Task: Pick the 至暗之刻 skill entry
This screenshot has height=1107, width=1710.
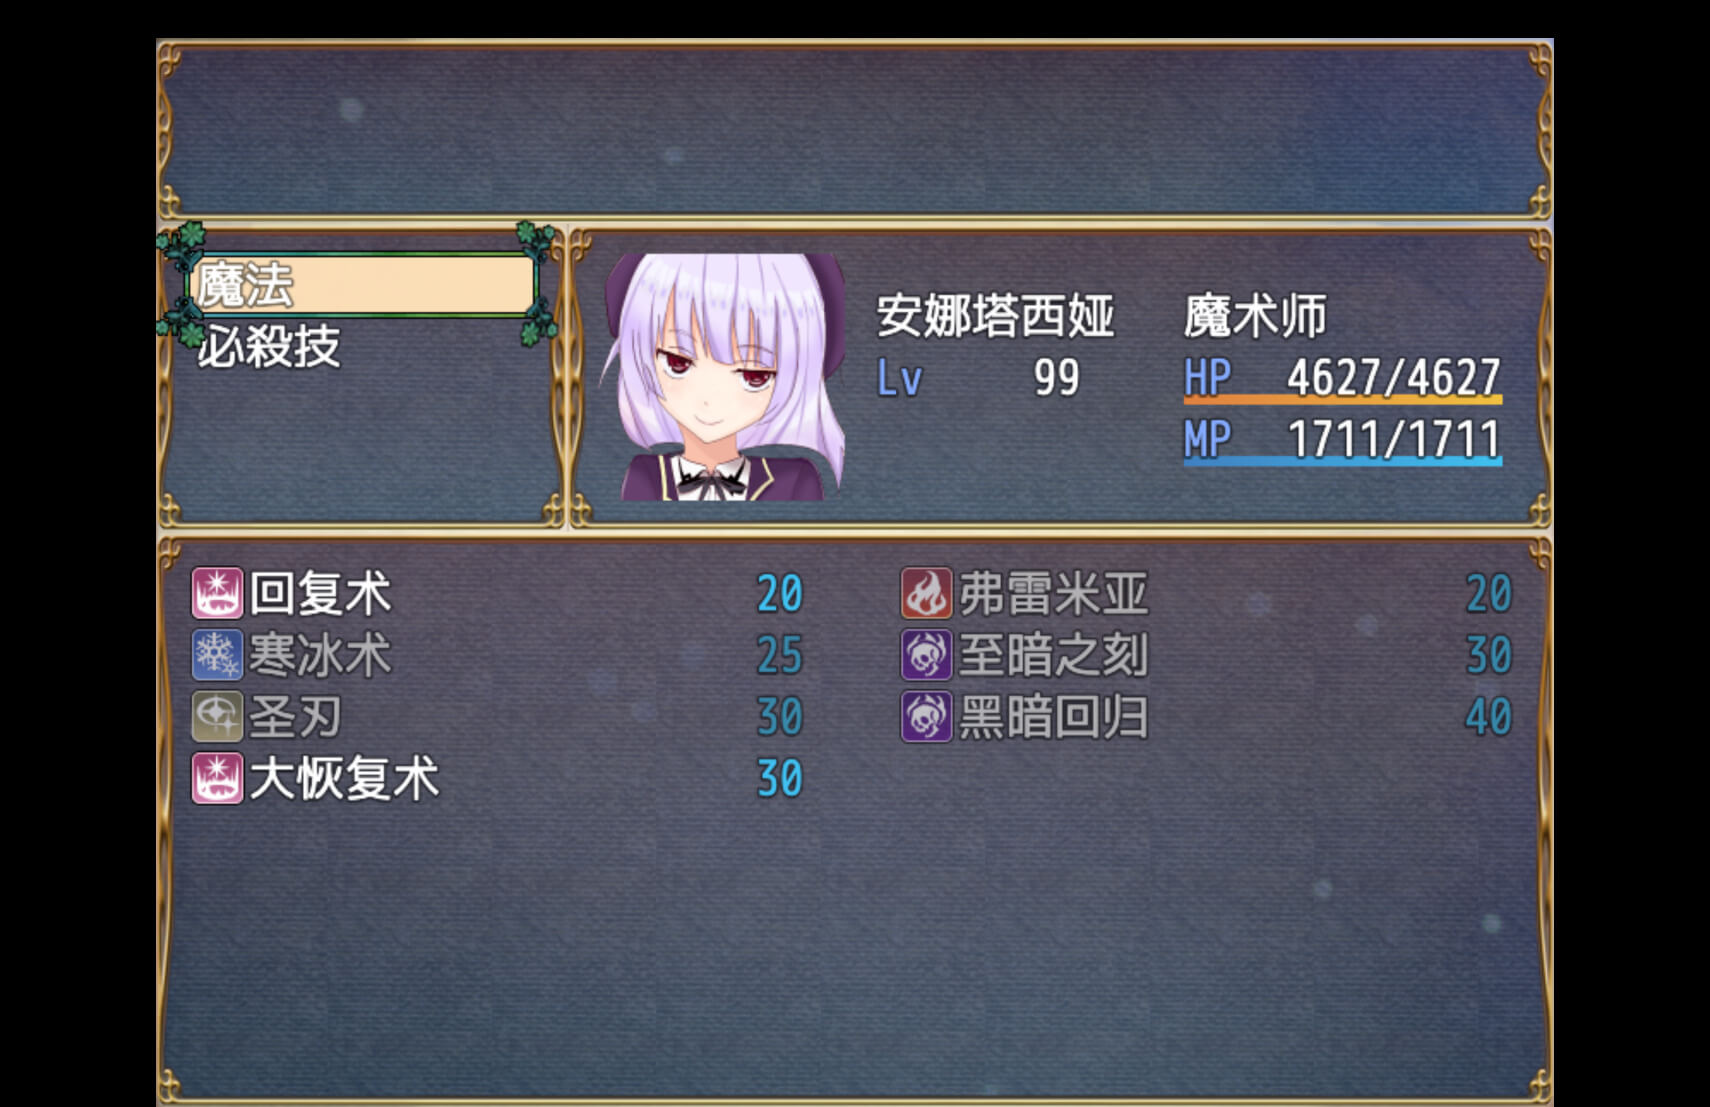Action: [x=1206, y=655]
